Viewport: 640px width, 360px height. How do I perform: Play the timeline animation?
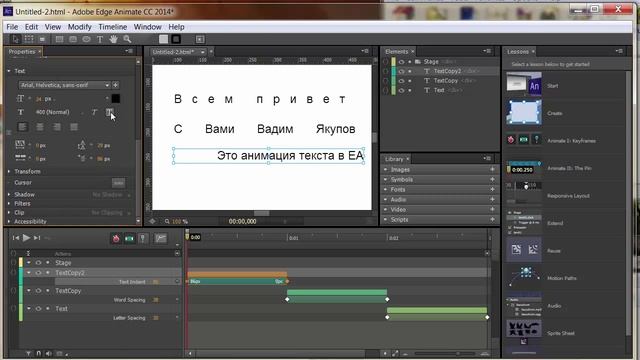tap(26, 238)
